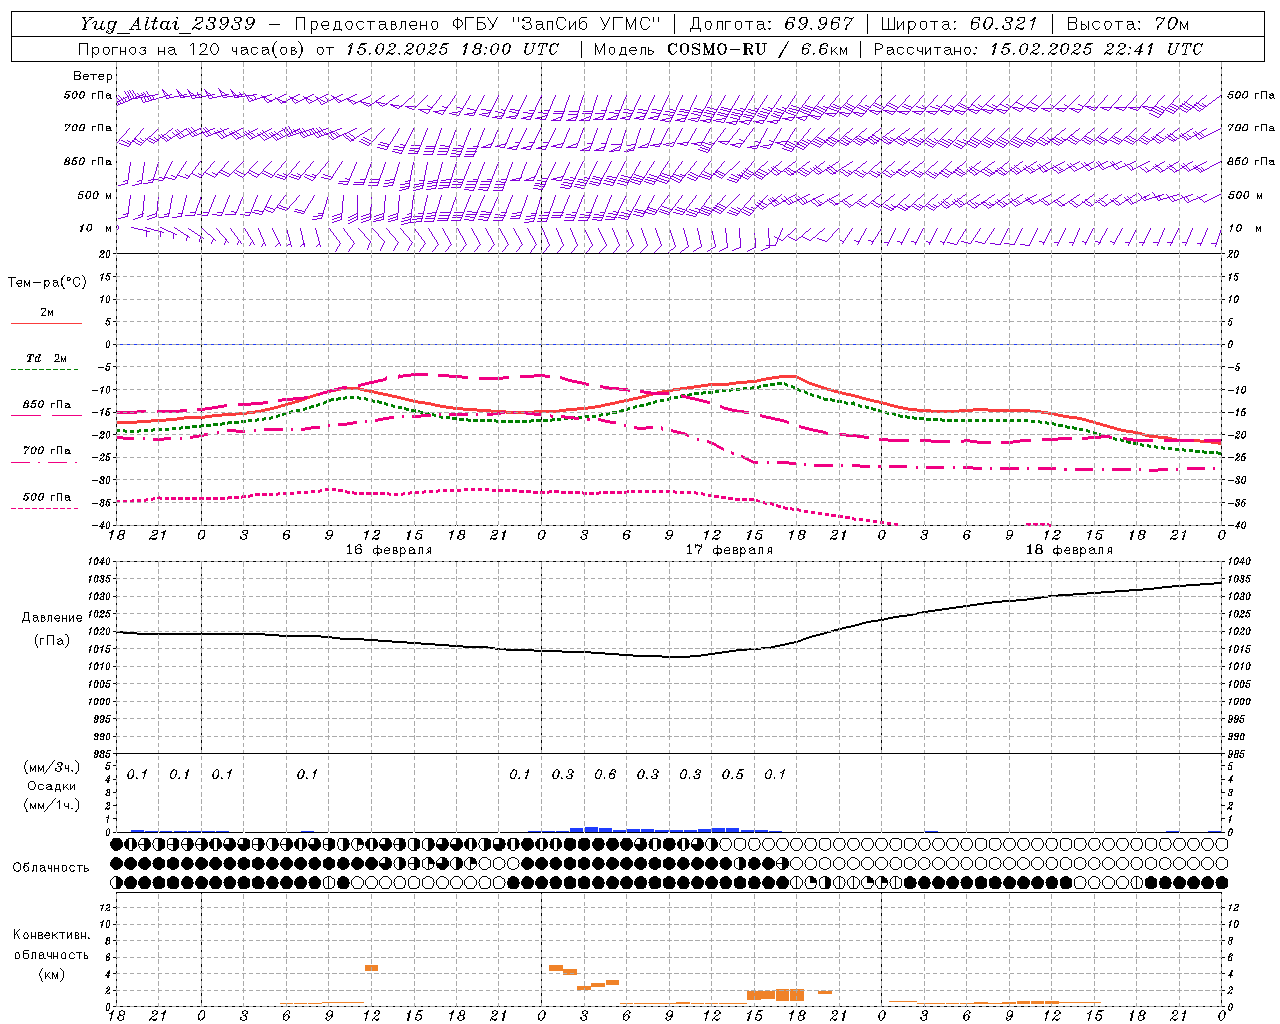Click the (мм/3ч.) unit label
This screenshot has width=1280, height=1024.
(52, 767)
